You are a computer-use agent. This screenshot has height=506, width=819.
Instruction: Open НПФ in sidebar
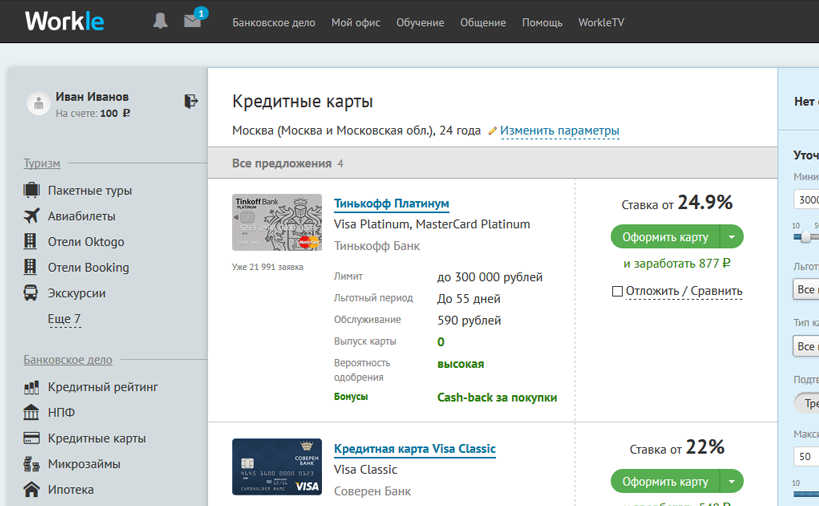61,413
